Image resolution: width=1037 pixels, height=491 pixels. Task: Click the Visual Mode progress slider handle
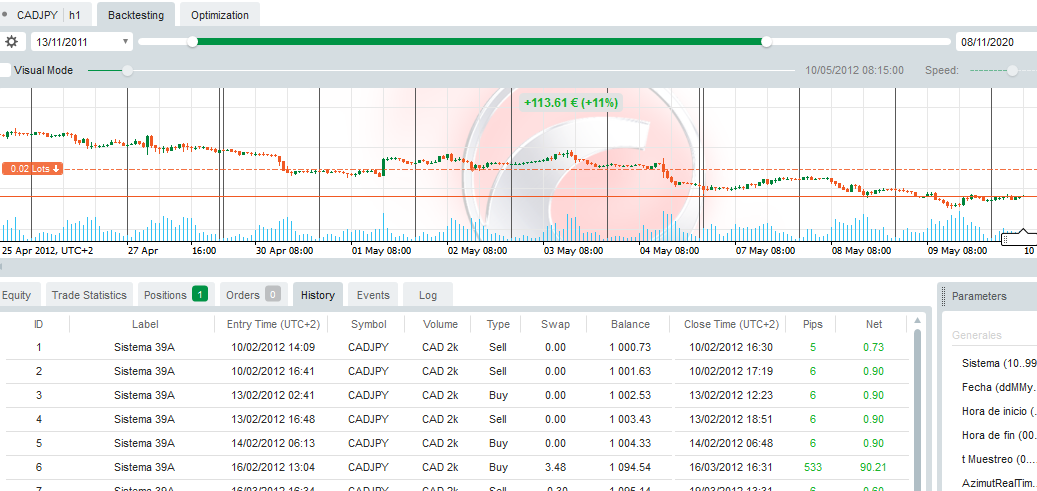[128, 70]
